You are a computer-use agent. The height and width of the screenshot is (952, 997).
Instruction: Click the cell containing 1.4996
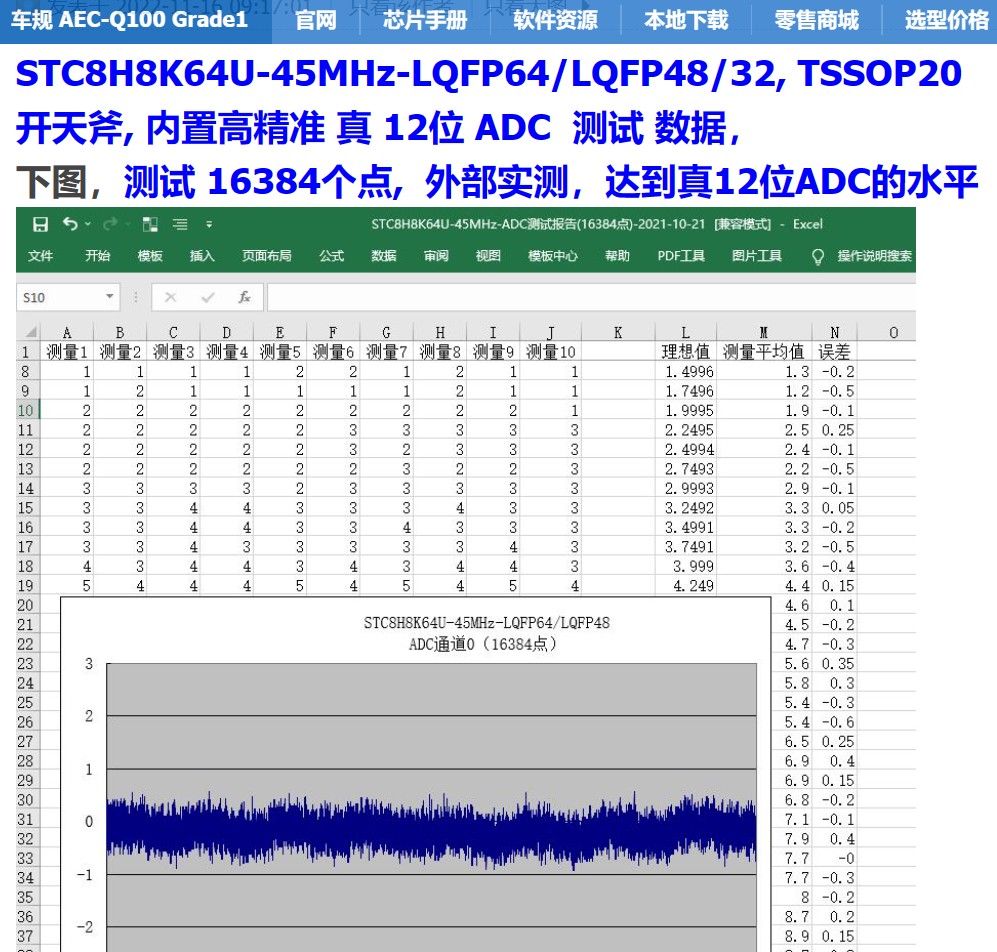(x=685, y=371)
